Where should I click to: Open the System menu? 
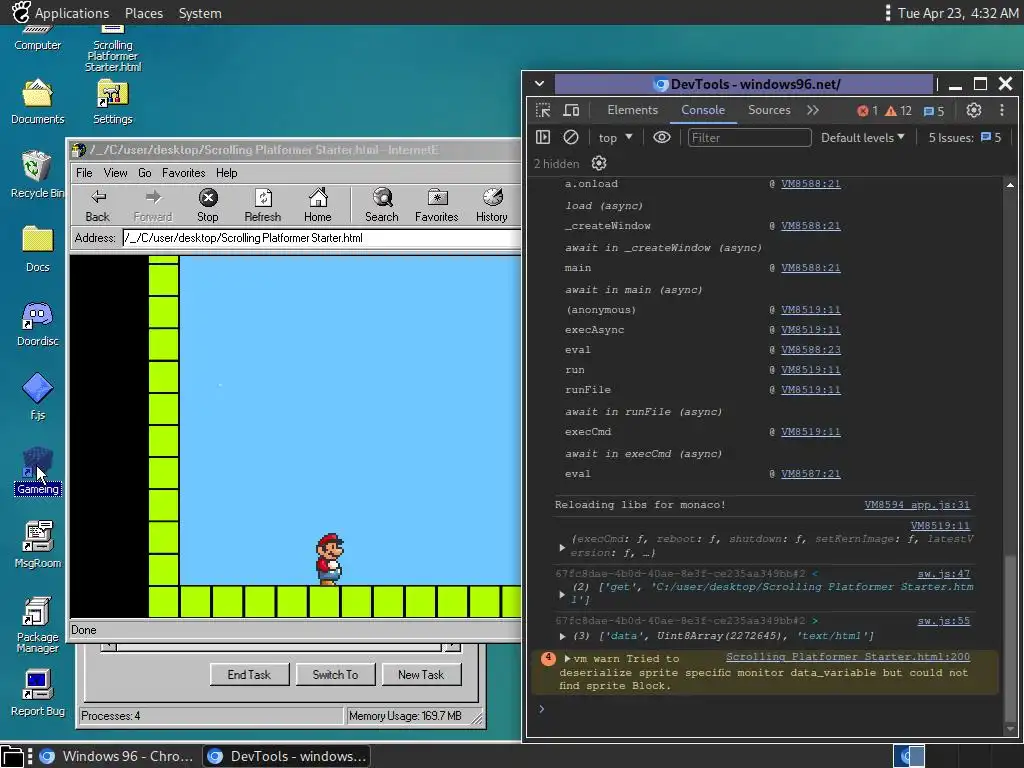[x=200, y=13]
